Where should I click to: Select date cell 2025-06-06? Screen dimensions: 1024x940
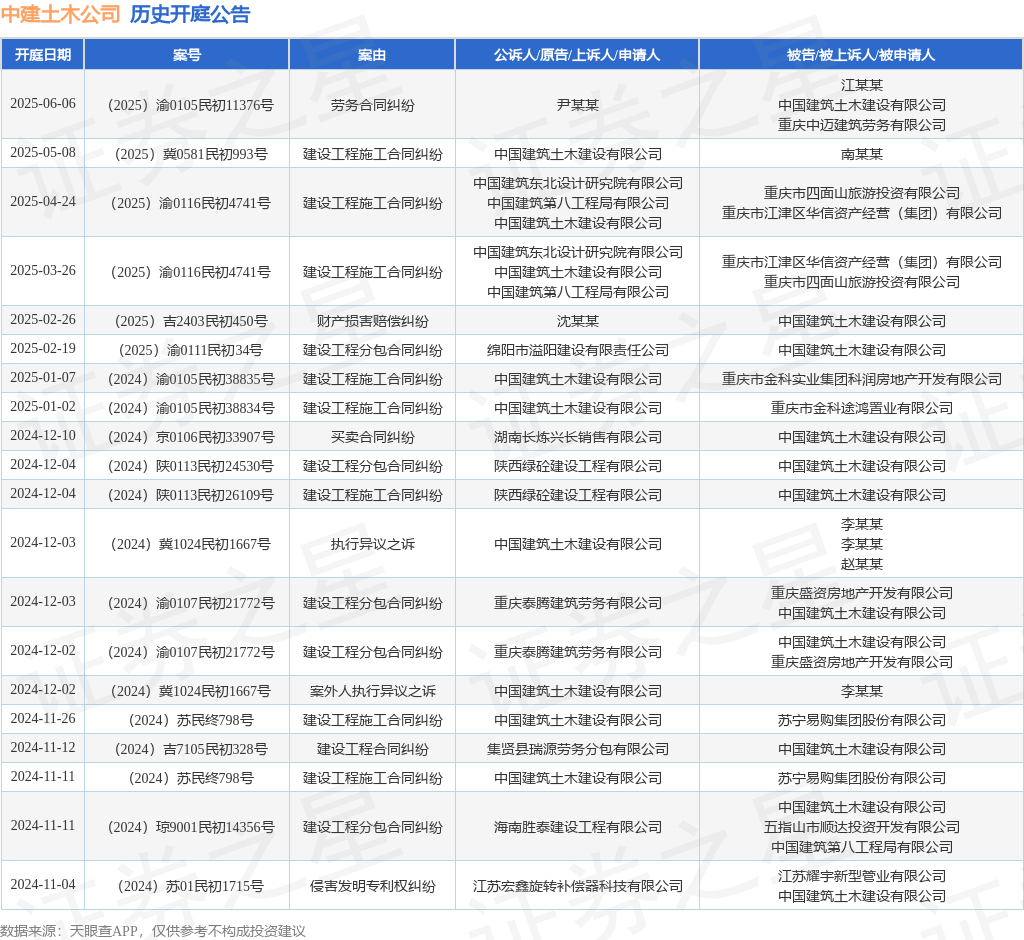(x=43, y=104)
